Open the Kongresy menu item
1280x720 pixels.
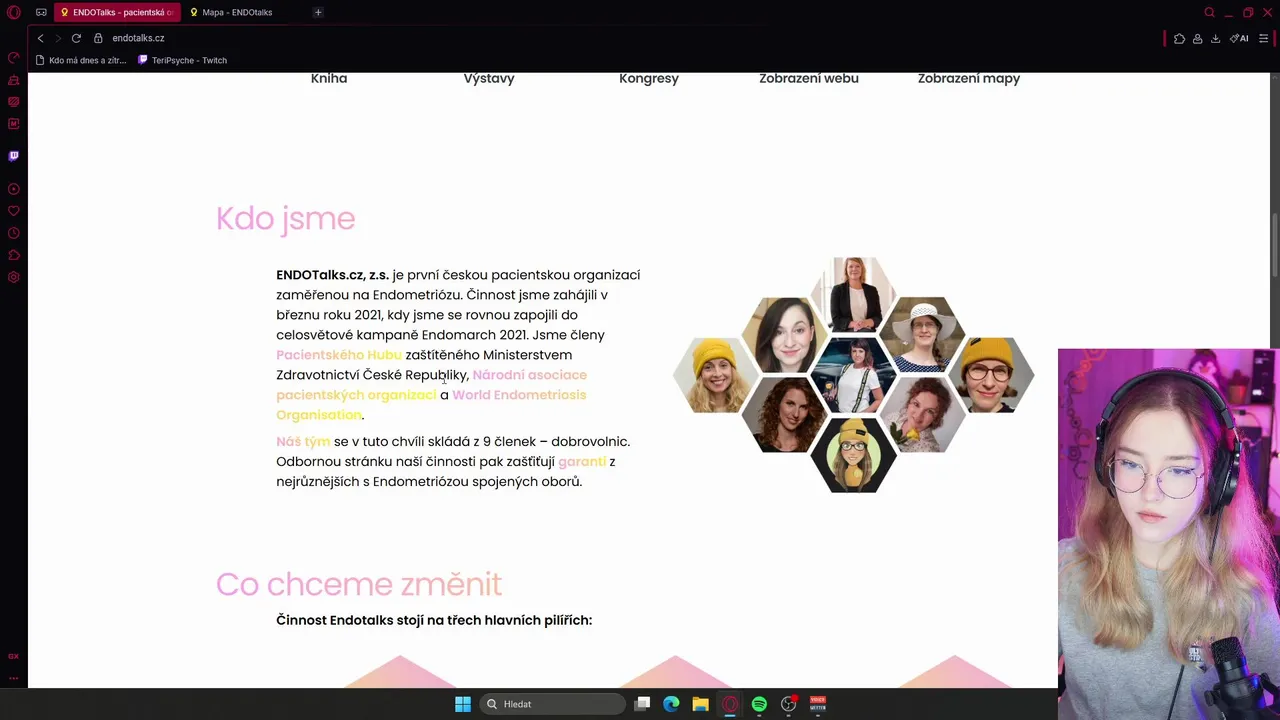pos(649,78)
